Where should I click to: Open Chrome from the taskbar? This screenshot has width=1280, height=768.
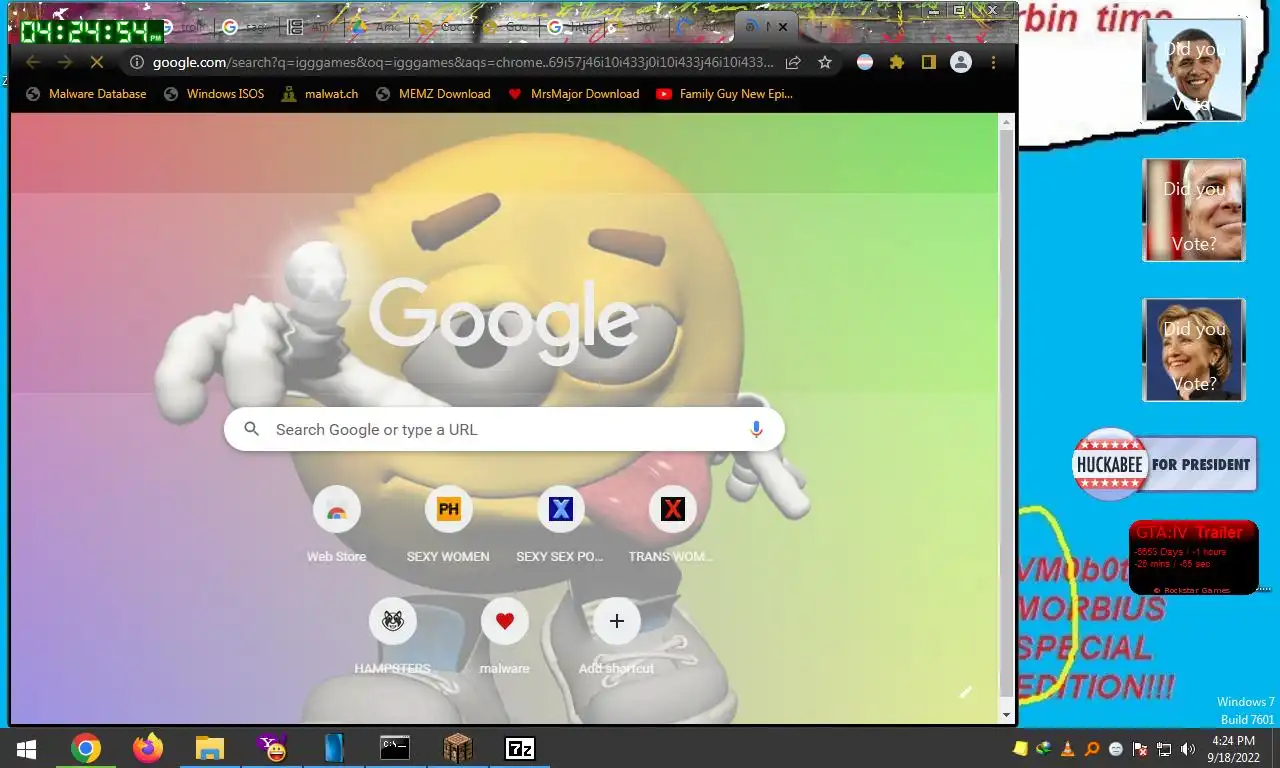pos(86,748)
